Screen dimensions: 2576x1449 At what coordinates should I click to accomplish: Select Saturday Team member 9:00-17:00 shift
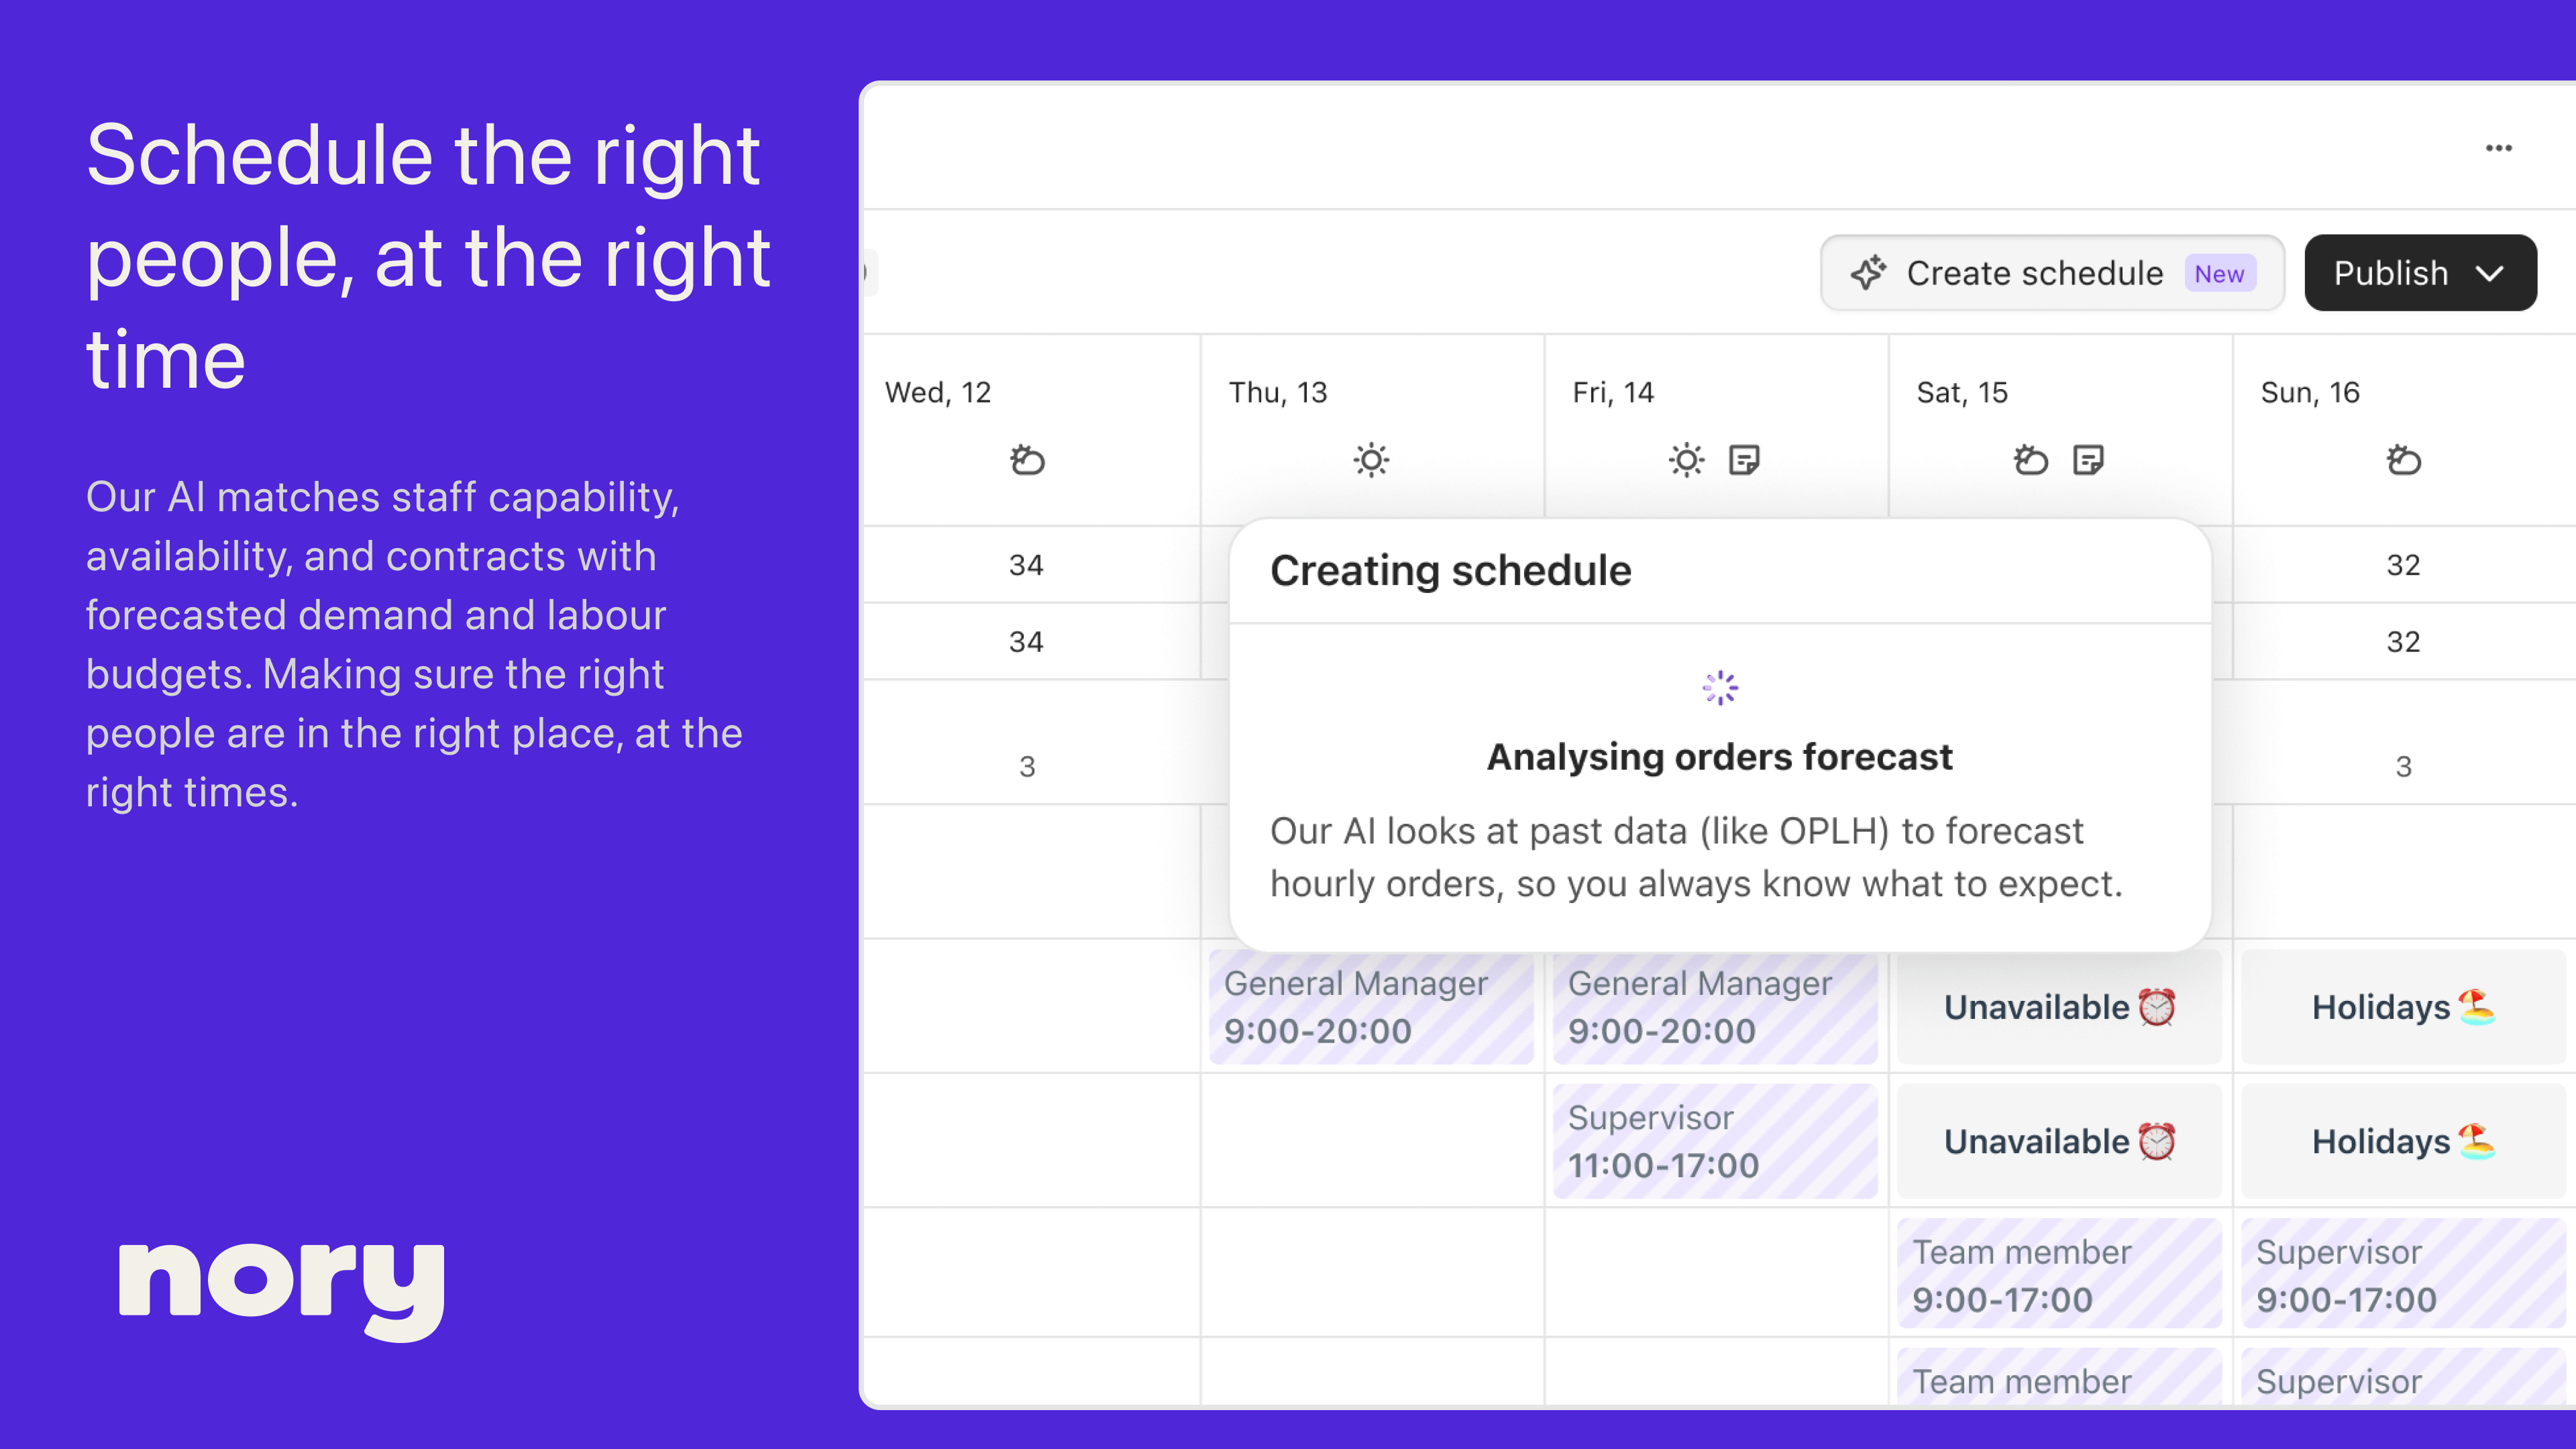pos(2058,1275)
